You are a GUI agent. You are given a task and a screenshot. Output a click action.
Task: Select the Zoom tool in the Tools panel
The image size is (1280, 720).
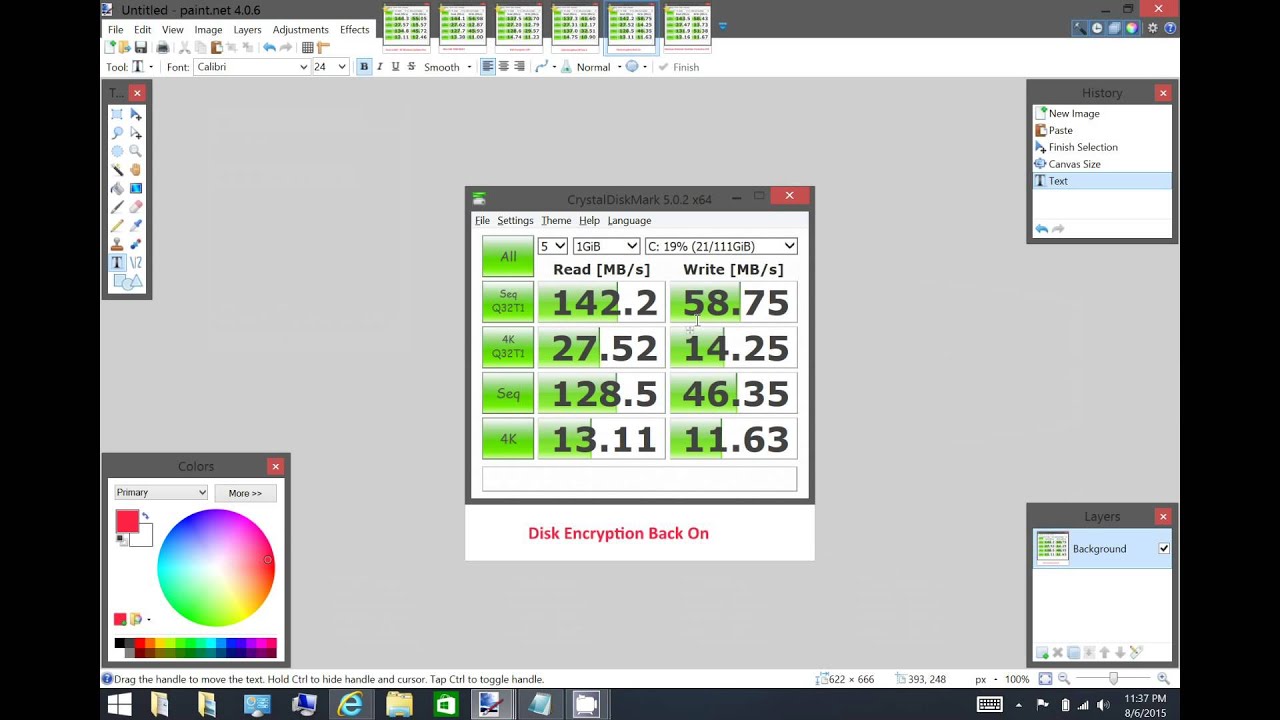point(136,151)
